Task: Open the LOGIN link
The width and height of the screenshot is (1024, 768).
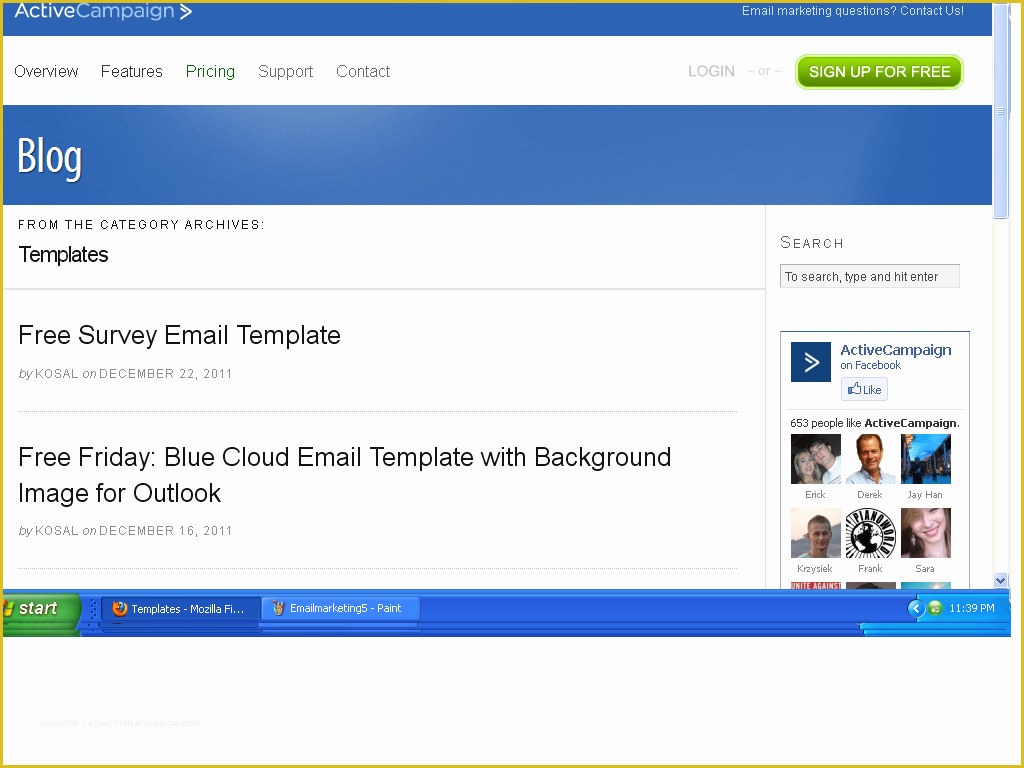Action: tap(711, 71)
